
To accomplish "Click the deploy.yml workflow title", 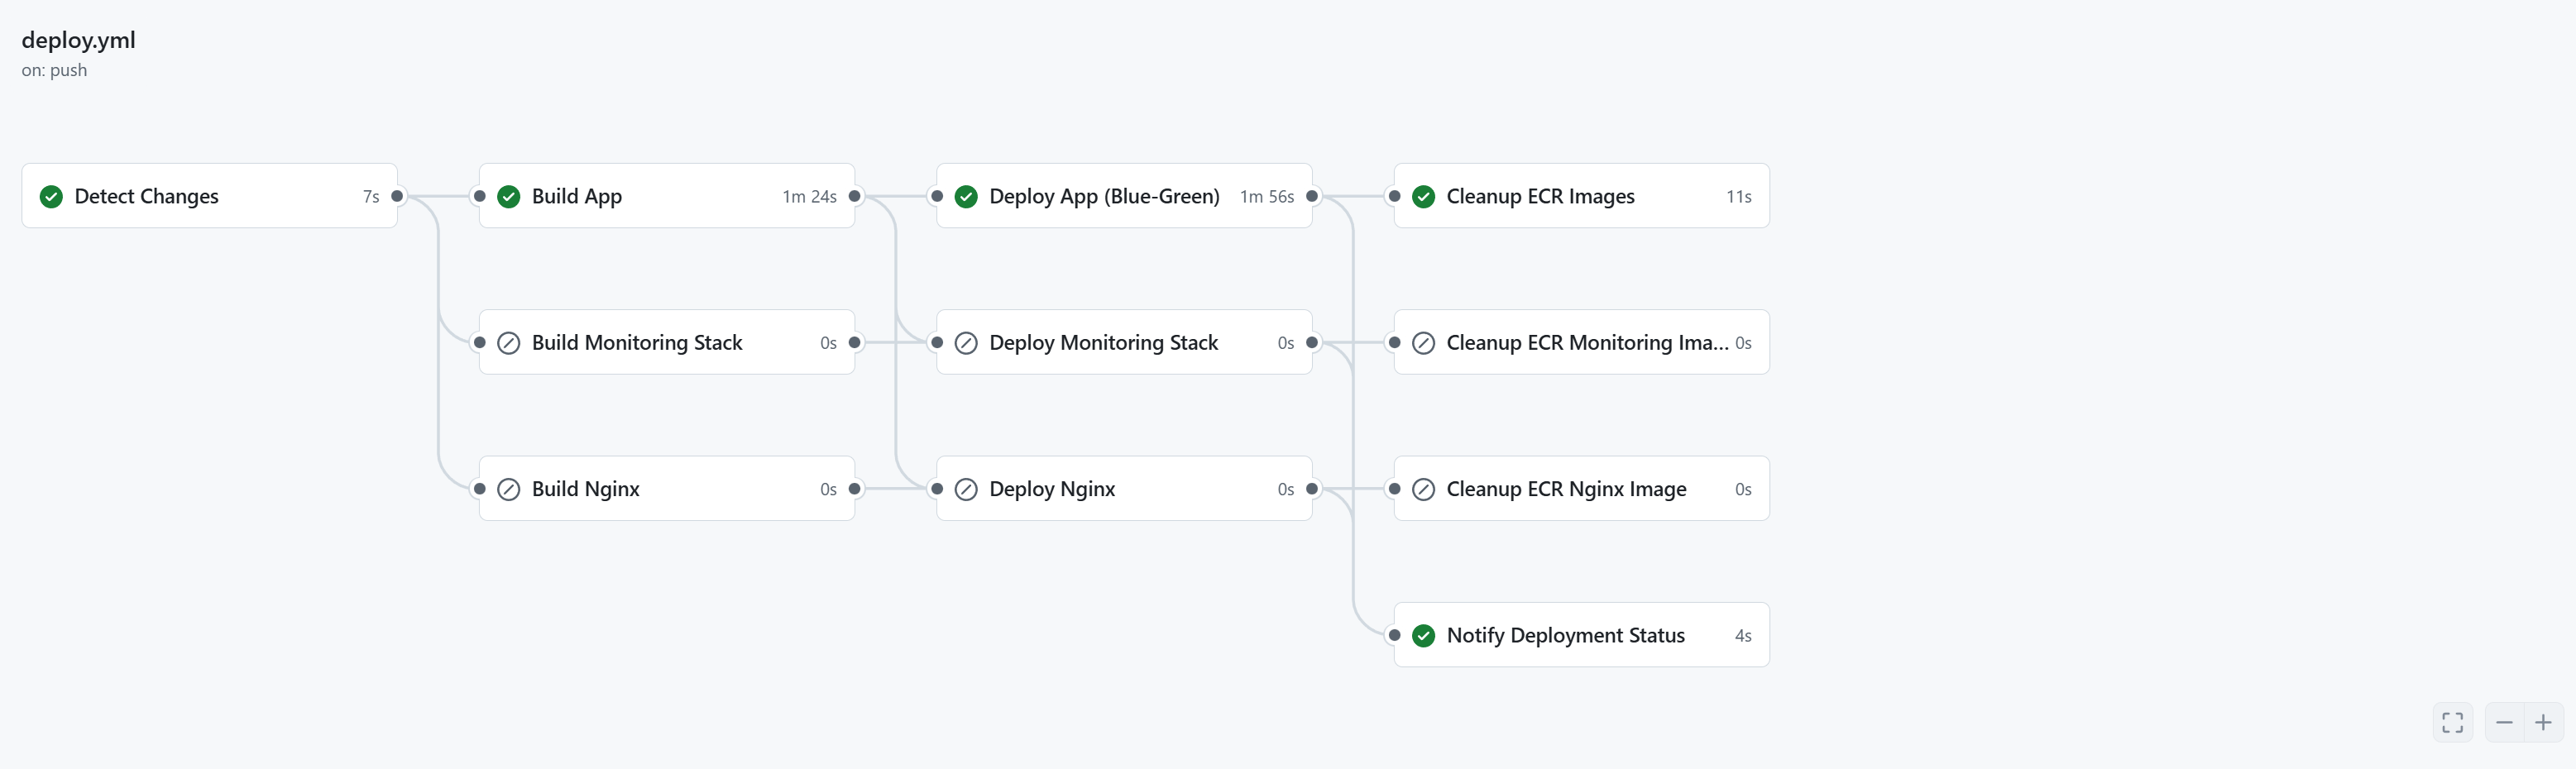I will (x=78, y=40).
